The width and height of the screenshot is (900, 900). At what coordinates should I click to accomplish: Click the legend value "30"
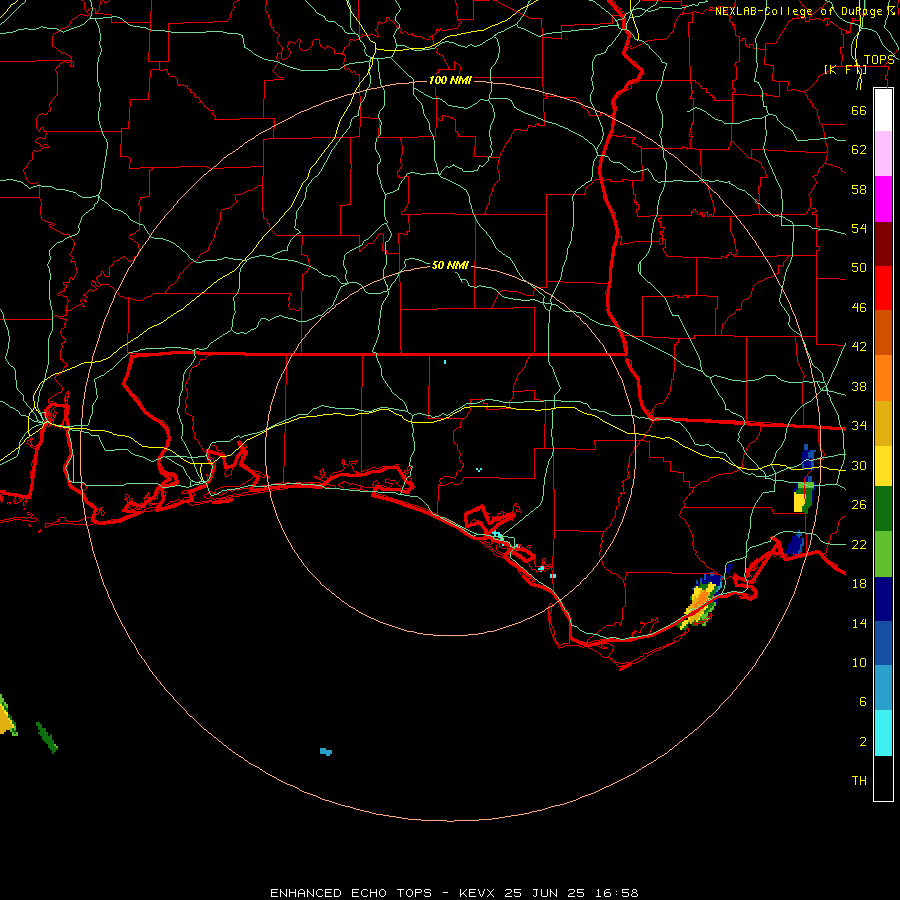[x=859, y=465]
